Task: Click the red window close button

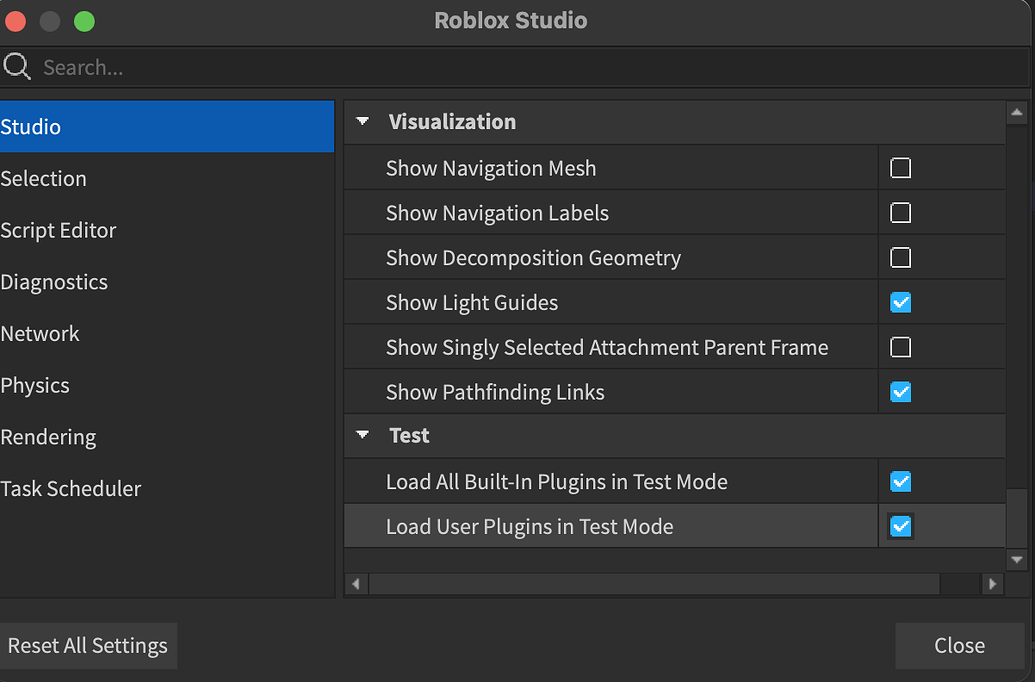Action: pos(16,21)
